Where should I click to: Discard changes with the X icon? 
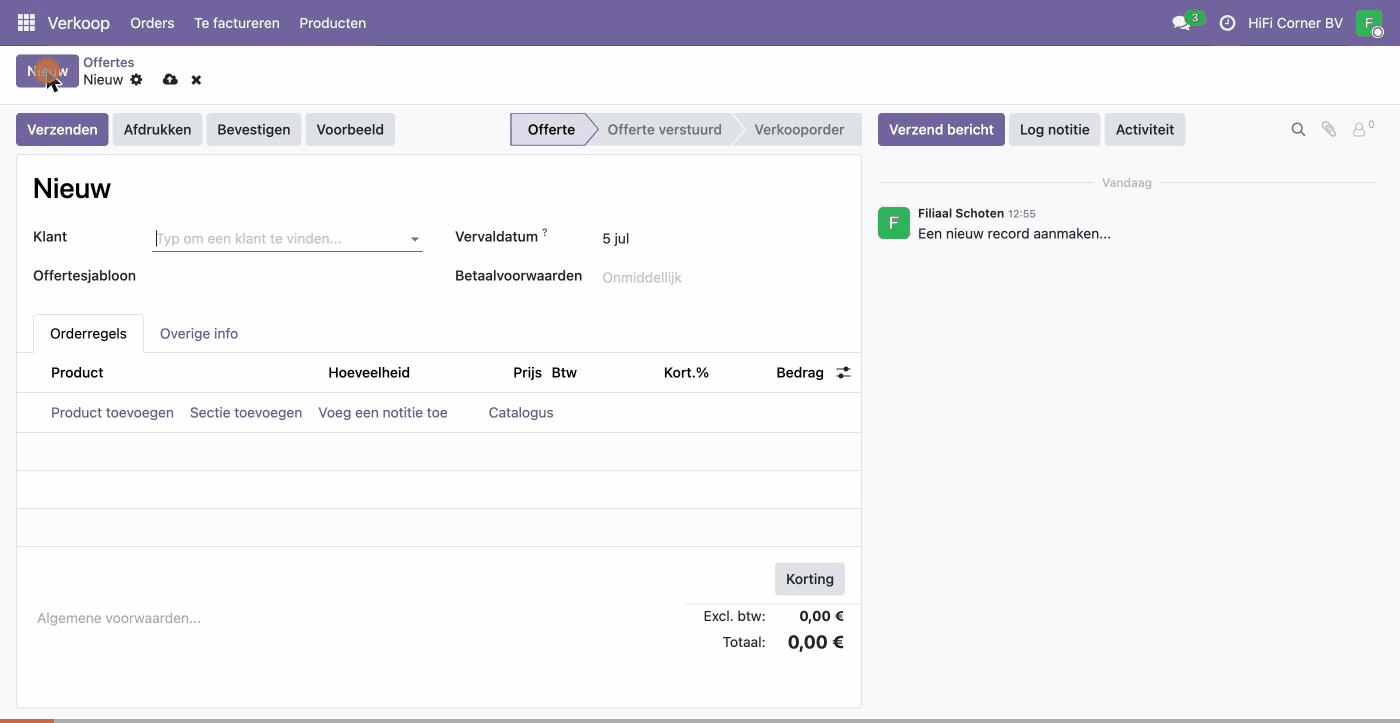click(x=196, y=80)
